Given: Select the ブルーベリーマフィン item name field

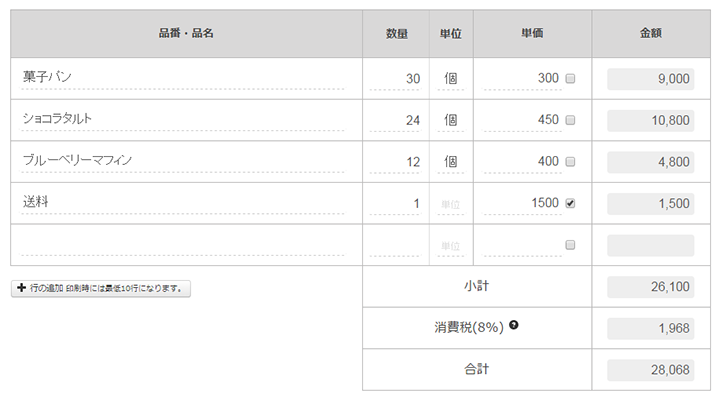Looking at the screenshot, I should (182, 161).
